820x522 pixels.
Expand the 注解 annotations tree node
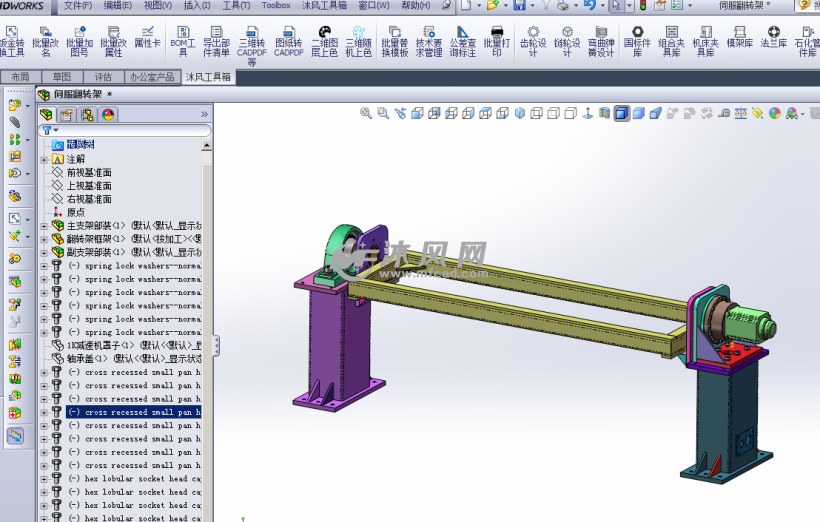[x=44, y=159]
